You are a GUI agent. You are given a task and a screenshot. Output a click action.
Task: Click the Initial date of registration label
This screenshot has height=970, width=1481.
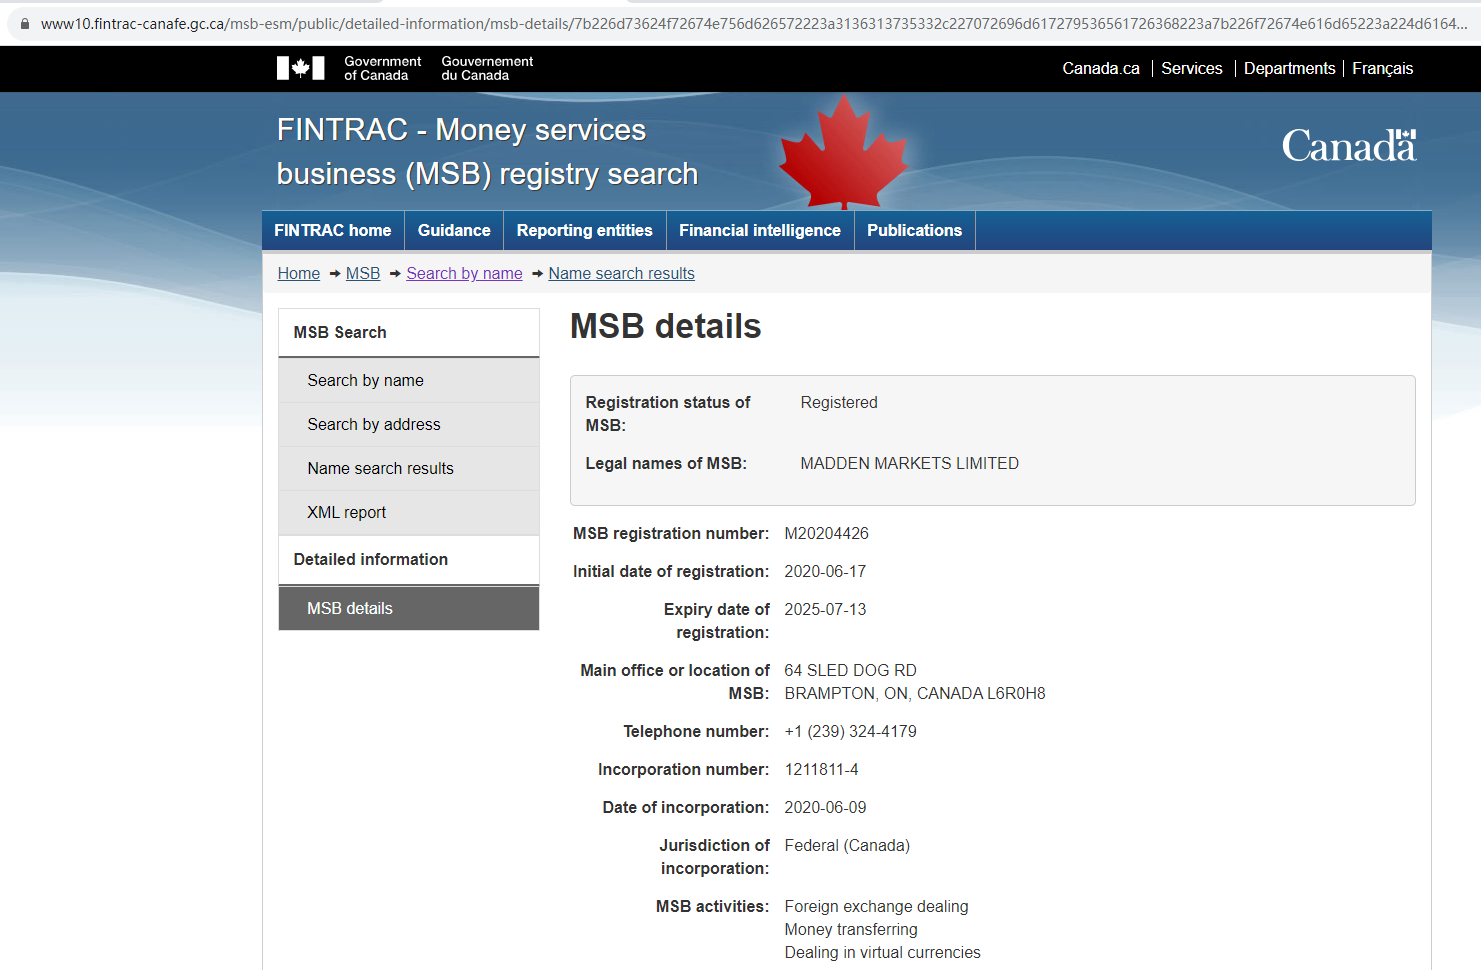(671, 571)
